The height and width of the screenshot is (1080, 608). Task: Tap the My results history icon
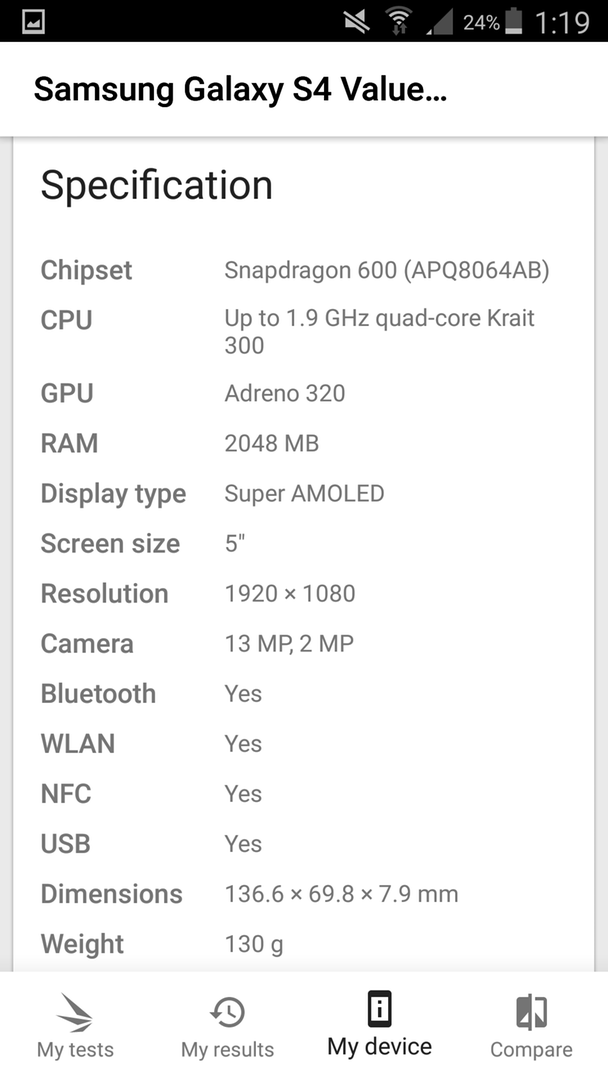point(227,1012)
